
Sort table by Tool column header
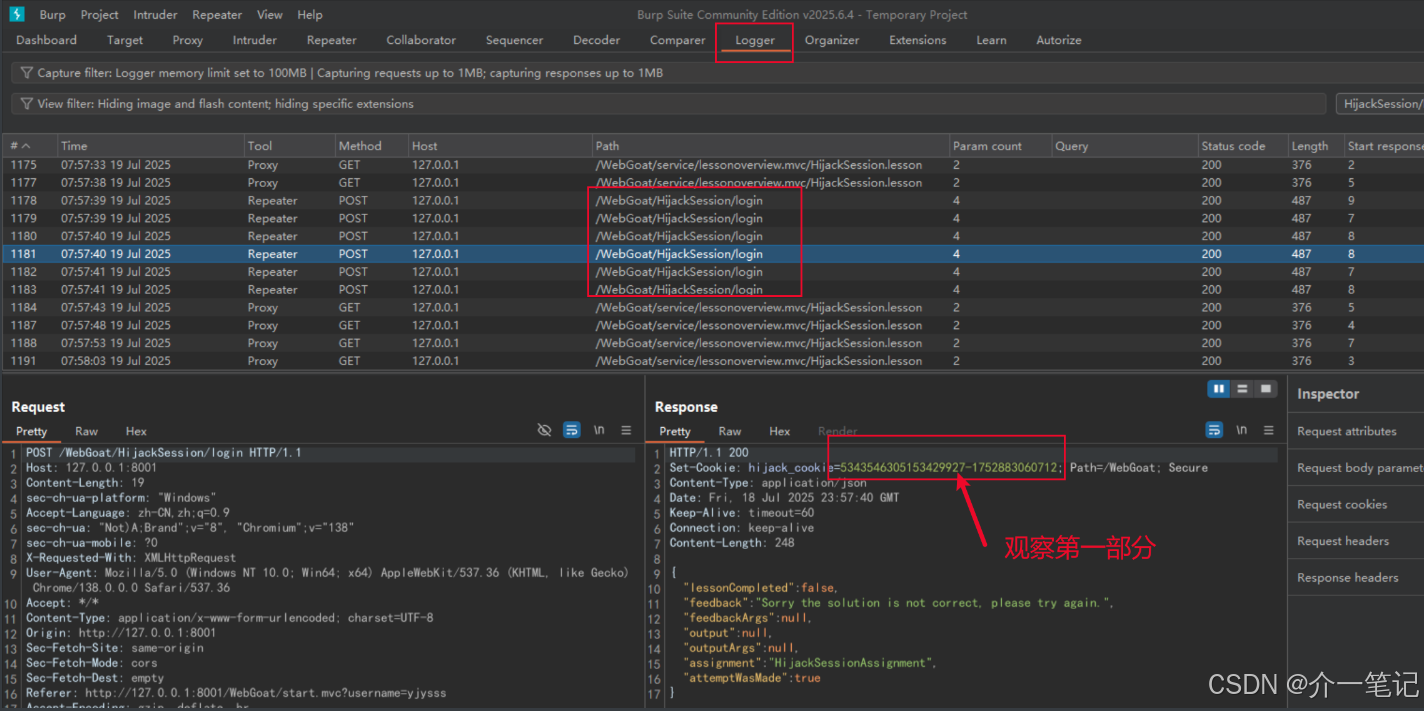289,146
